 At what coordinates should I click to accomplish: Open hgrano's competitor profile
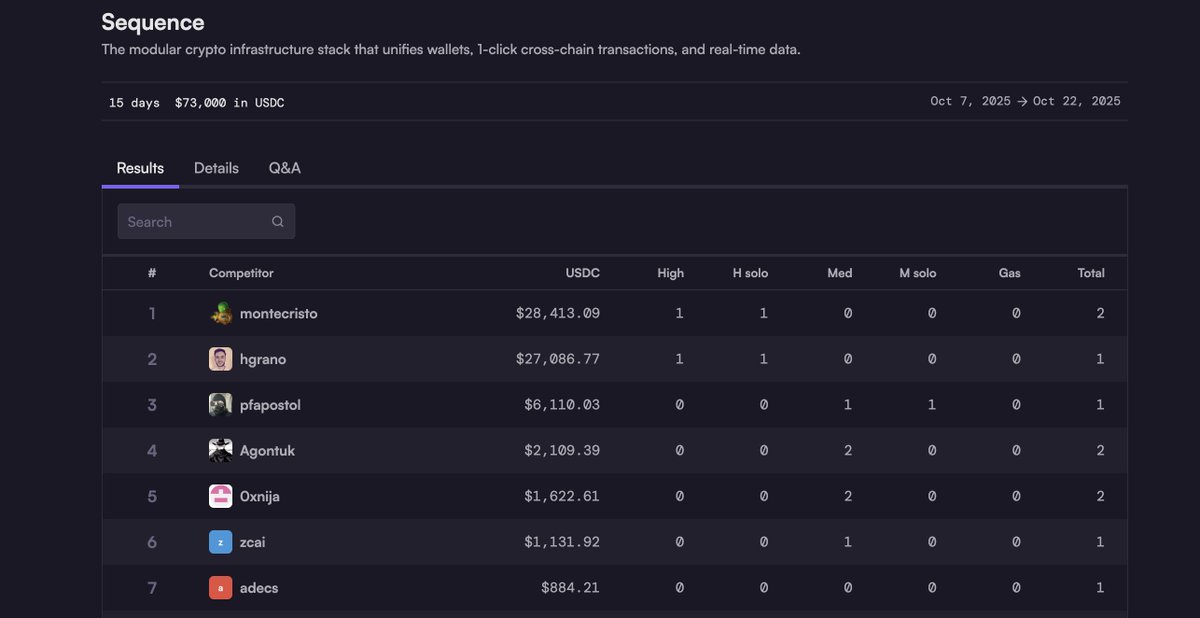[263, 359]
